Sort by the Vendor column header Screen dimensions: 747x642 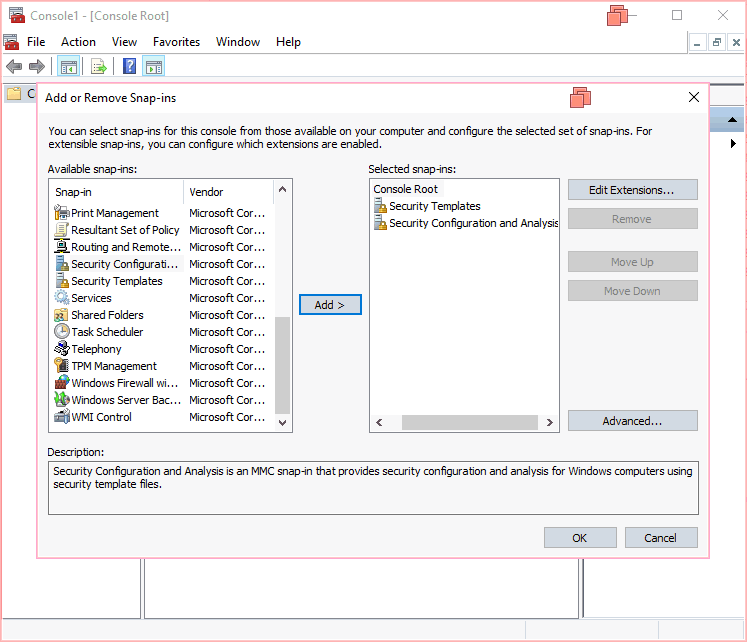click(228, 192)
